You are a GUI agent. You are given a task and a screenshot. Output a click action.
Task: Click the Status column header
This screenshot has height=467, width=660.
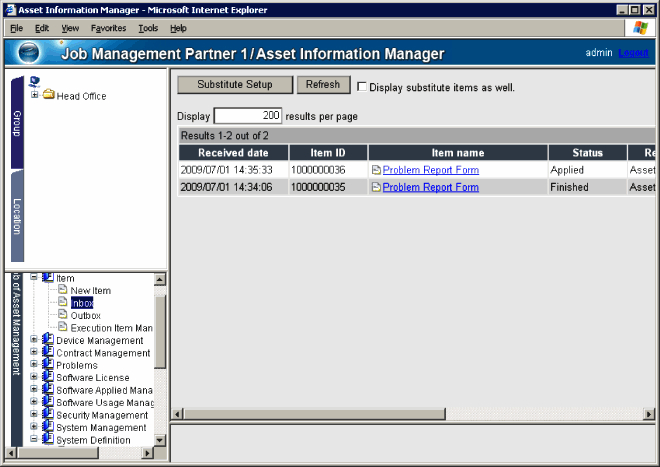coord(588,152)
